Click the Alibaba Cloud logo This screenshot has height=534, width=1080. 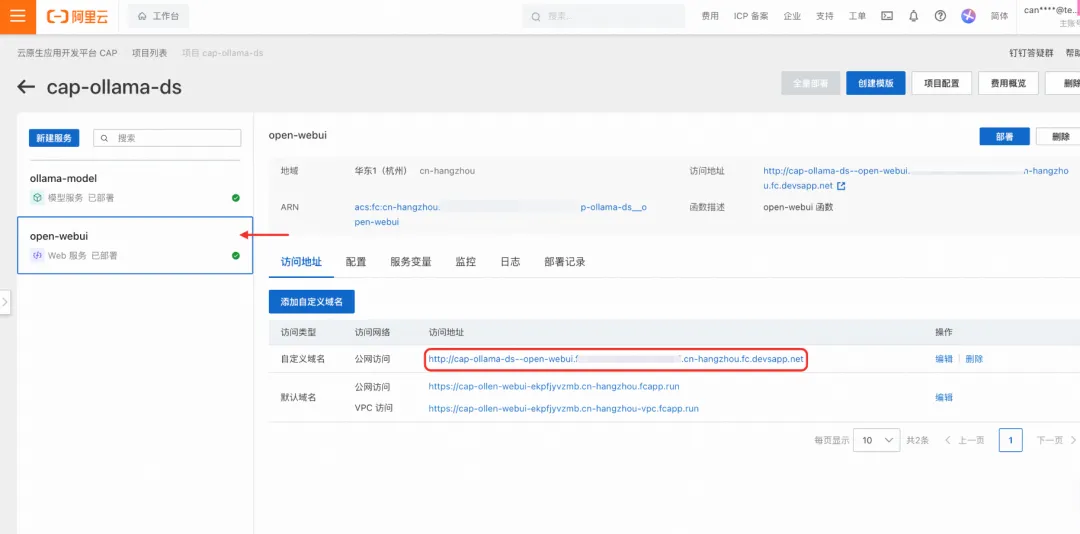coord(78,17)
